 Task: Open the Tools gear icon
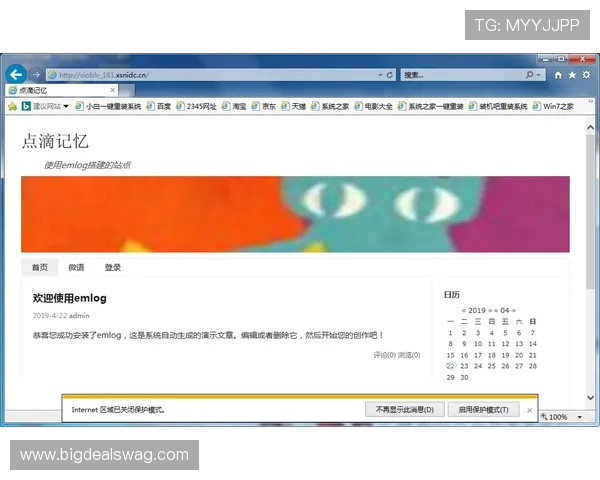[586, 75]
